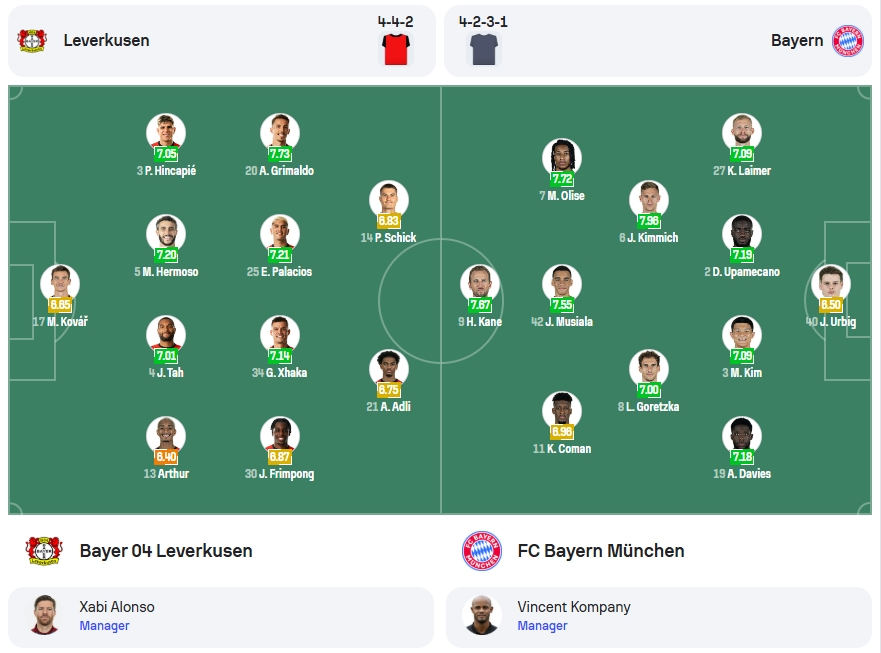
Task: Click the FC Bayern München team name
Action: [x=601, y=551]
